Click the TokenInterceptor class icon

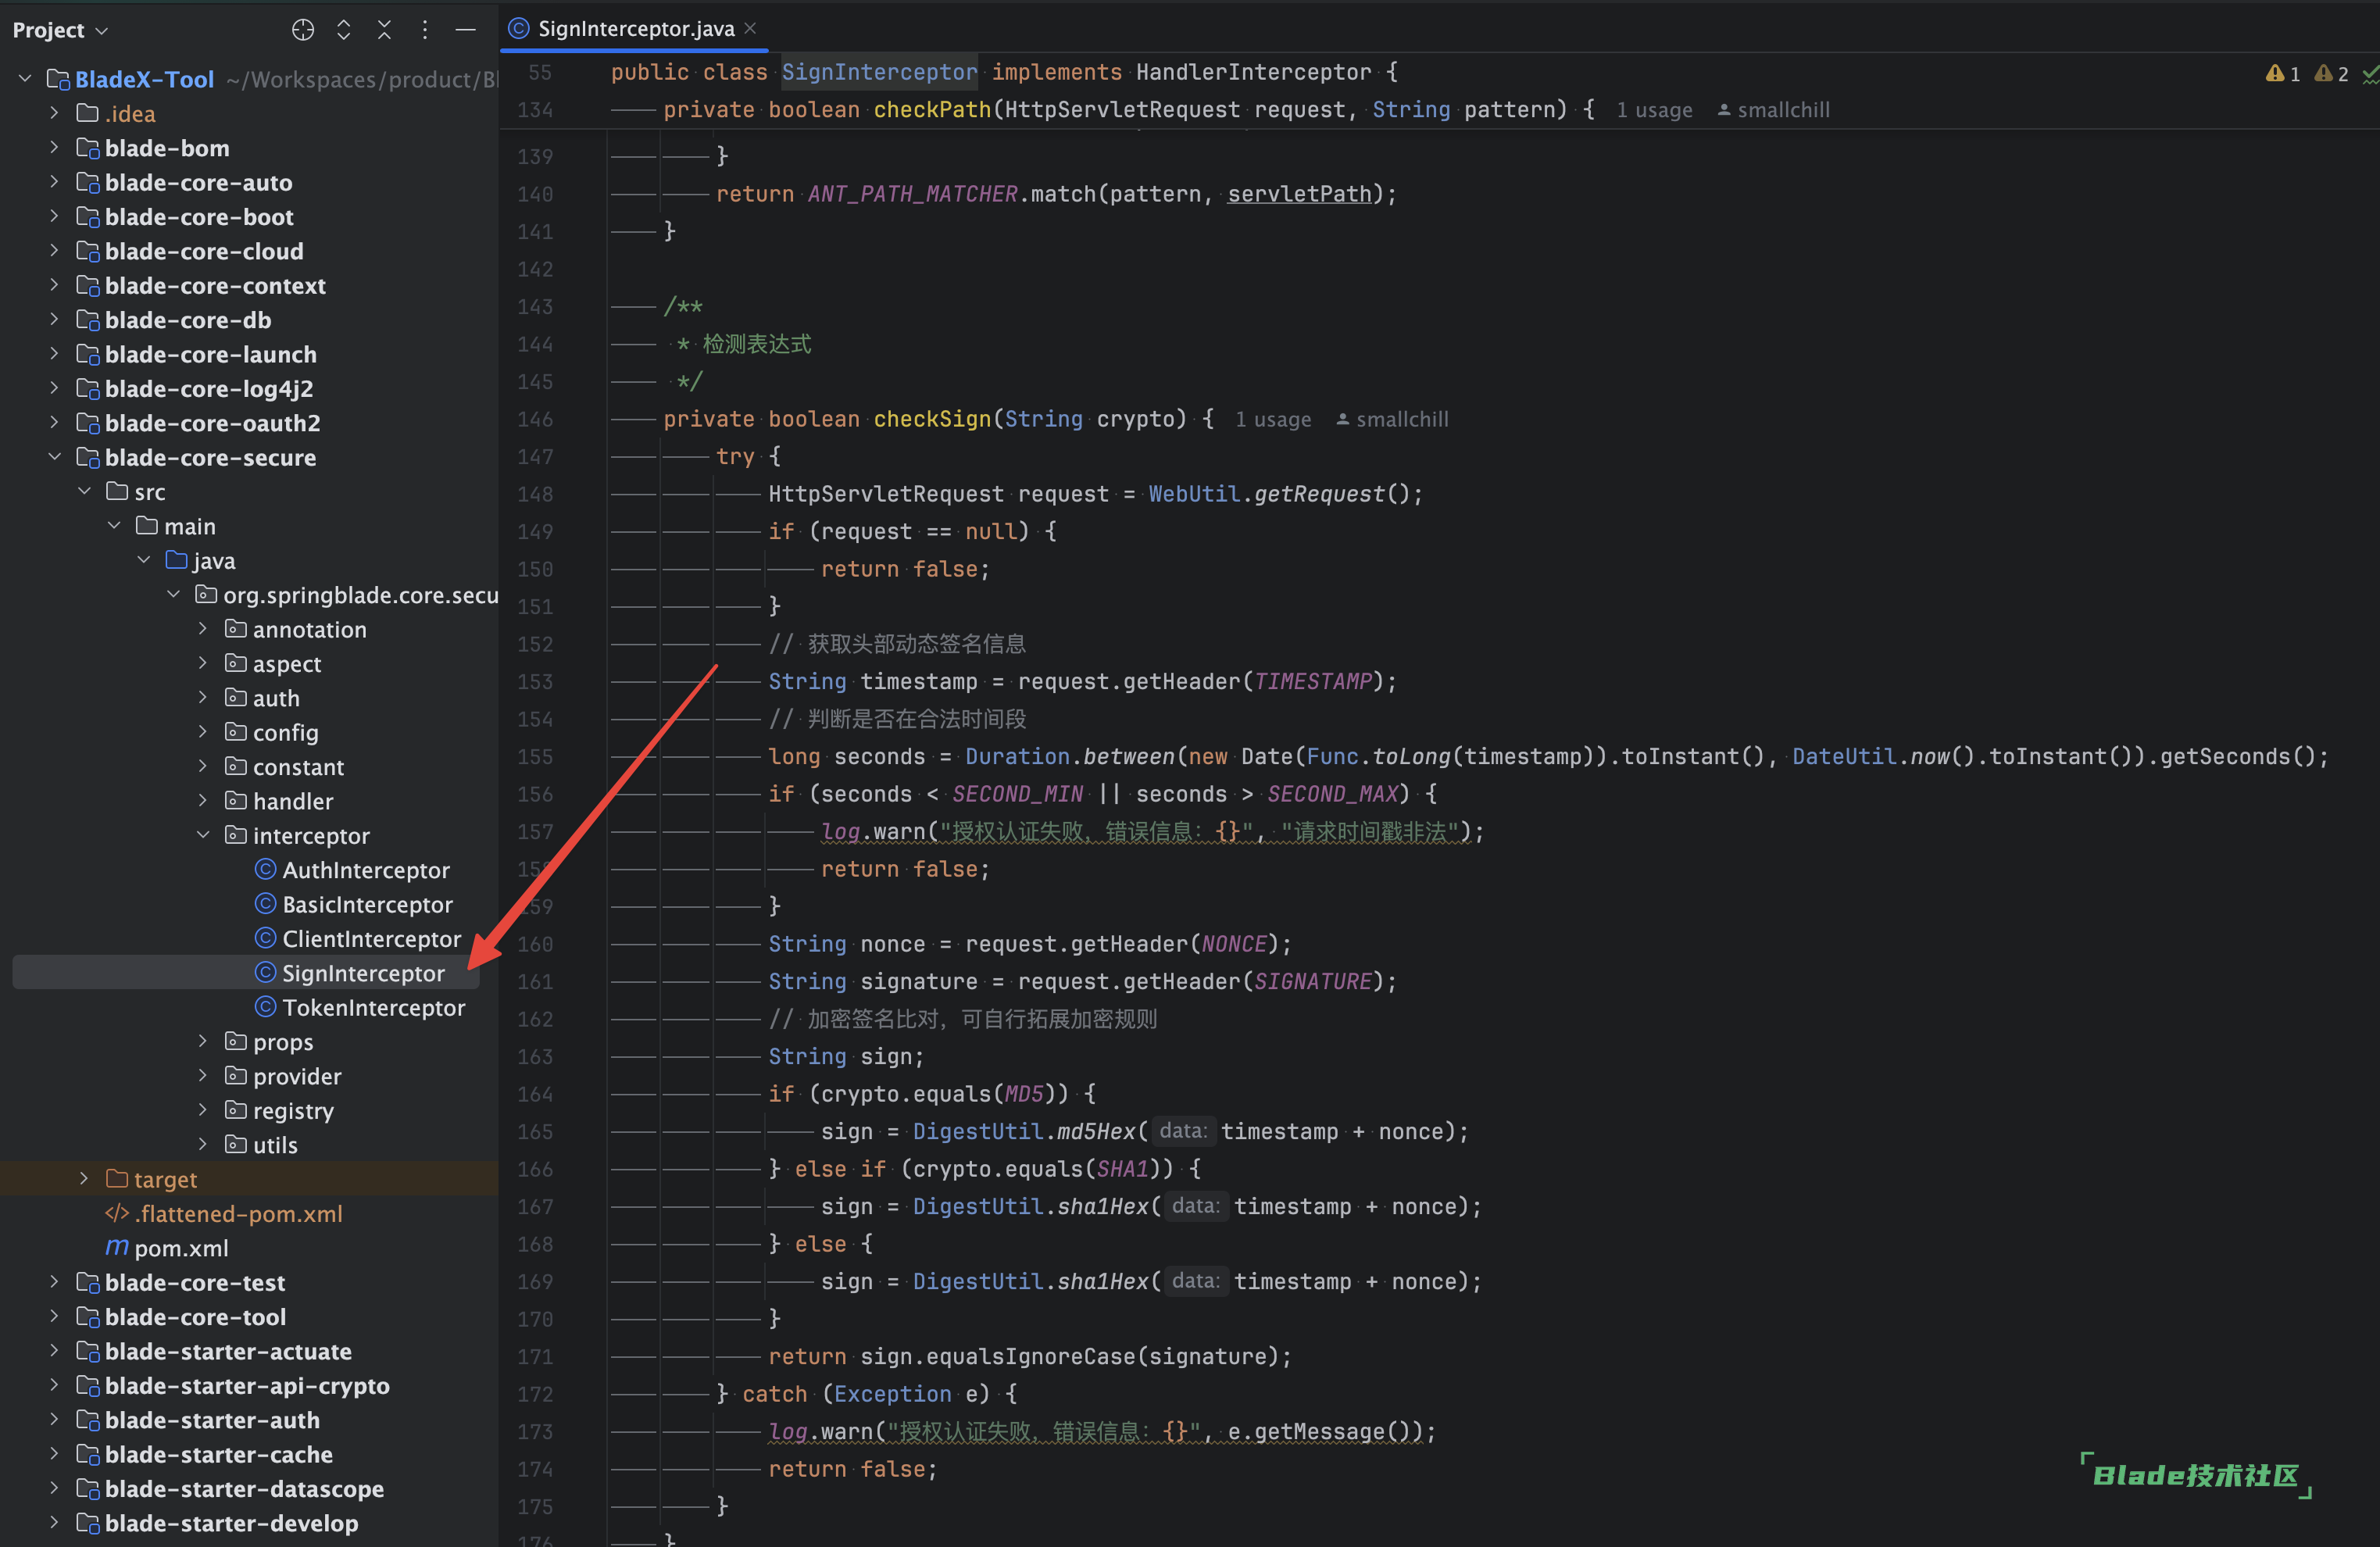tap(265, 1007)
